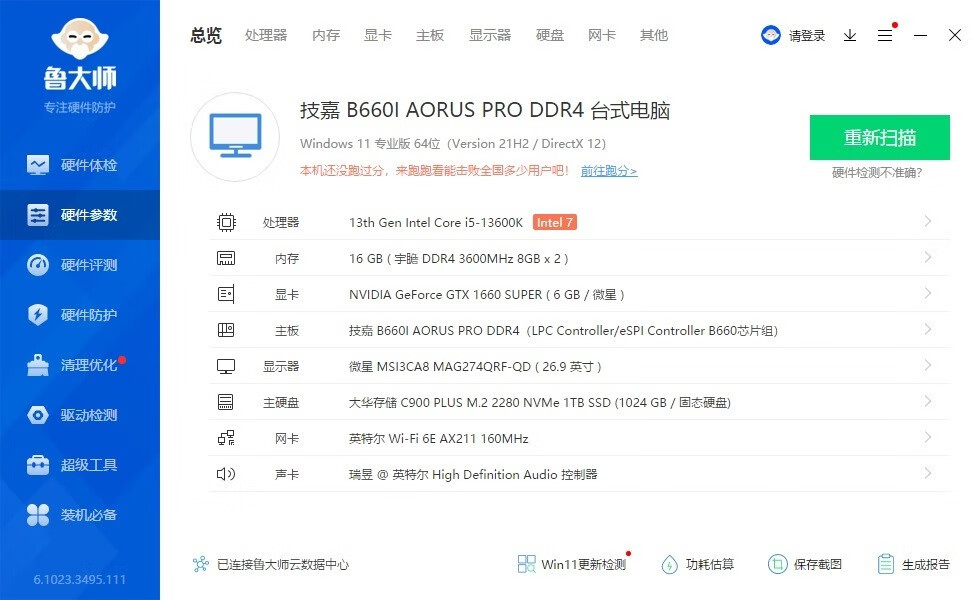Open 驱动检测 in the sidebar
980x600 pixels.
79,415
